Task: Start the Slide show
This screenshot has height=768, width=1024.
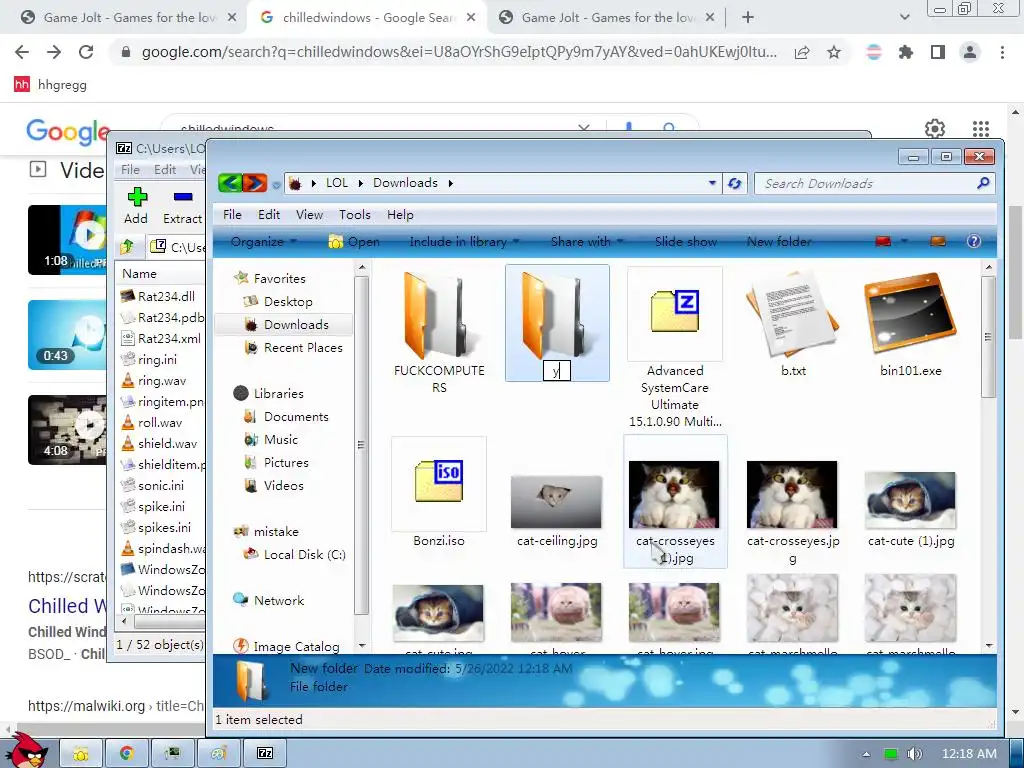Action: (686, 242)
